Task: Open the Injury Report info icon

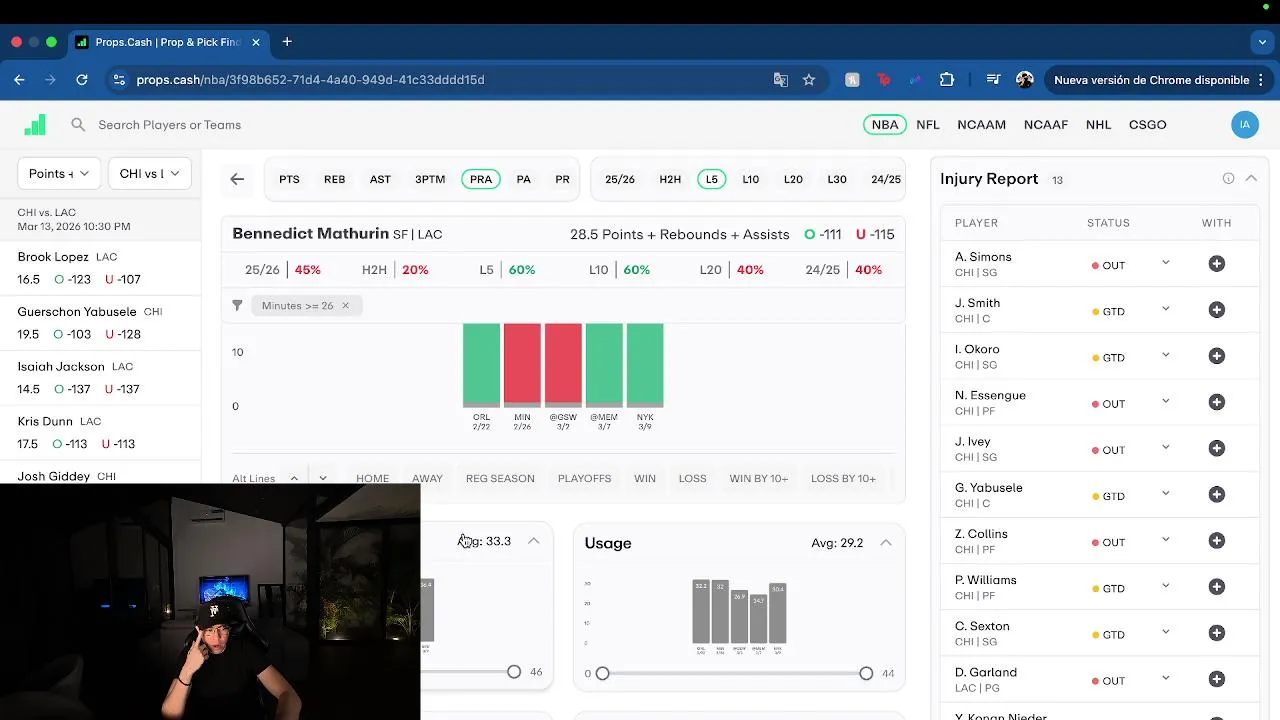Action: pos(1228,178)
